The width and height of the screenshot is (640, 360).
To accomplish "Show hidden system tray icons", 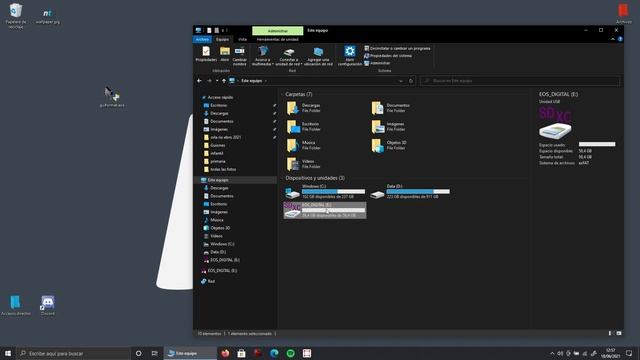I will (x=552, y=353).
